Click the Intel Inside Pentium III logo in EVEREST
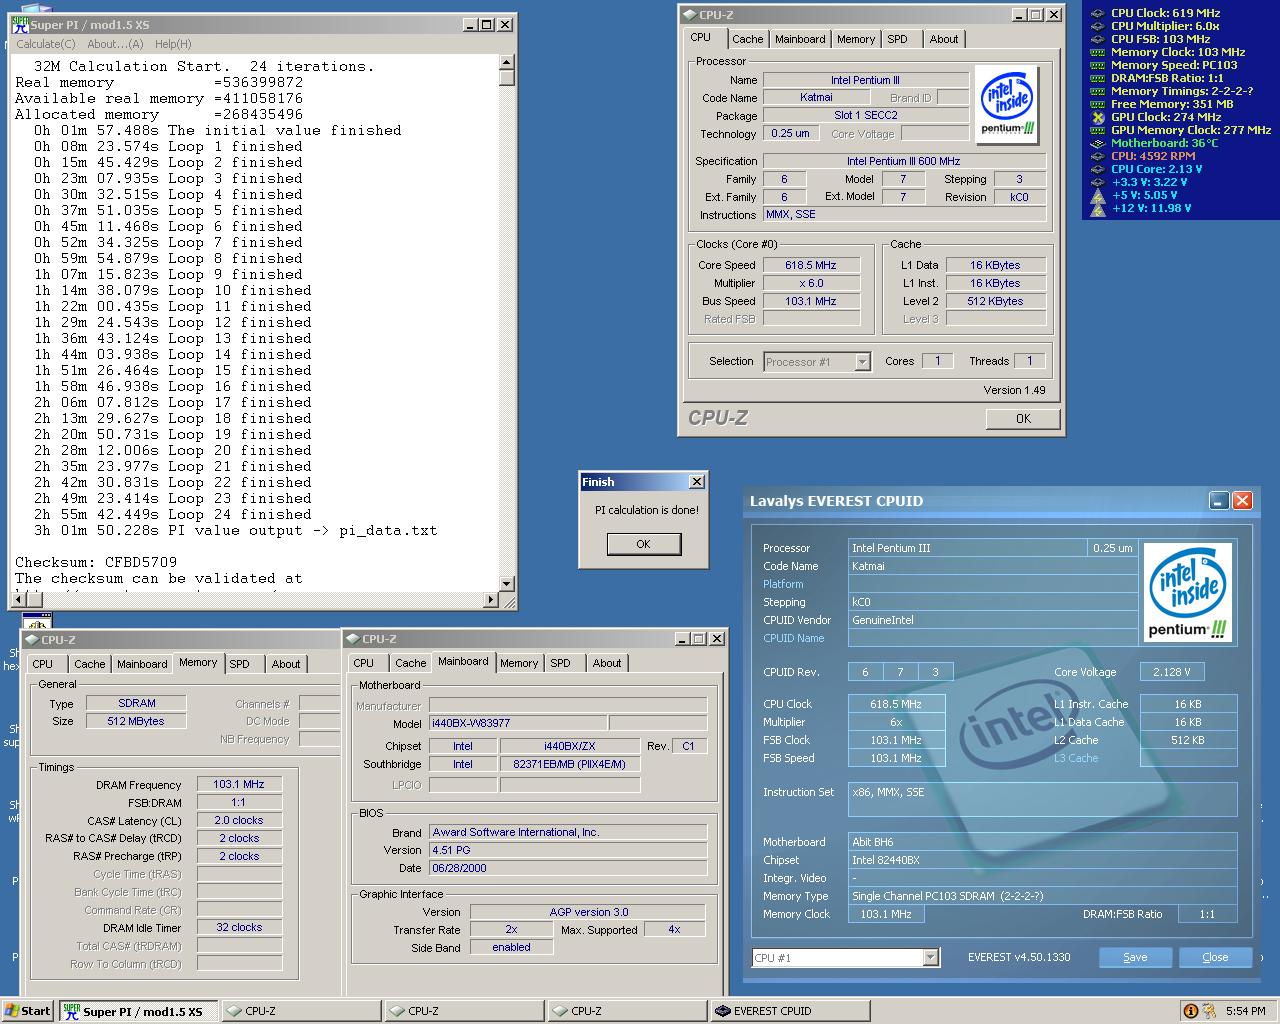Viewport: 1280px width, 1024px height. (1187, 592)
